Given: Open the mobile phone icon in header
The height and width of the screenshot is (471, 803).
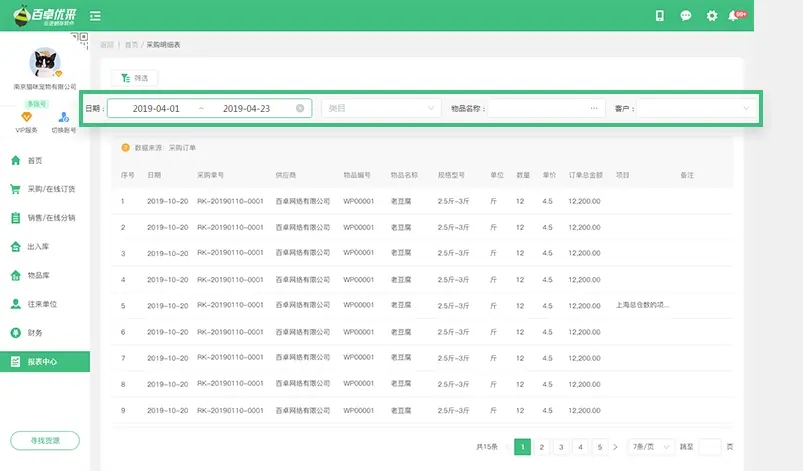Looking at the screenshot, I should [x=660, y=16].
